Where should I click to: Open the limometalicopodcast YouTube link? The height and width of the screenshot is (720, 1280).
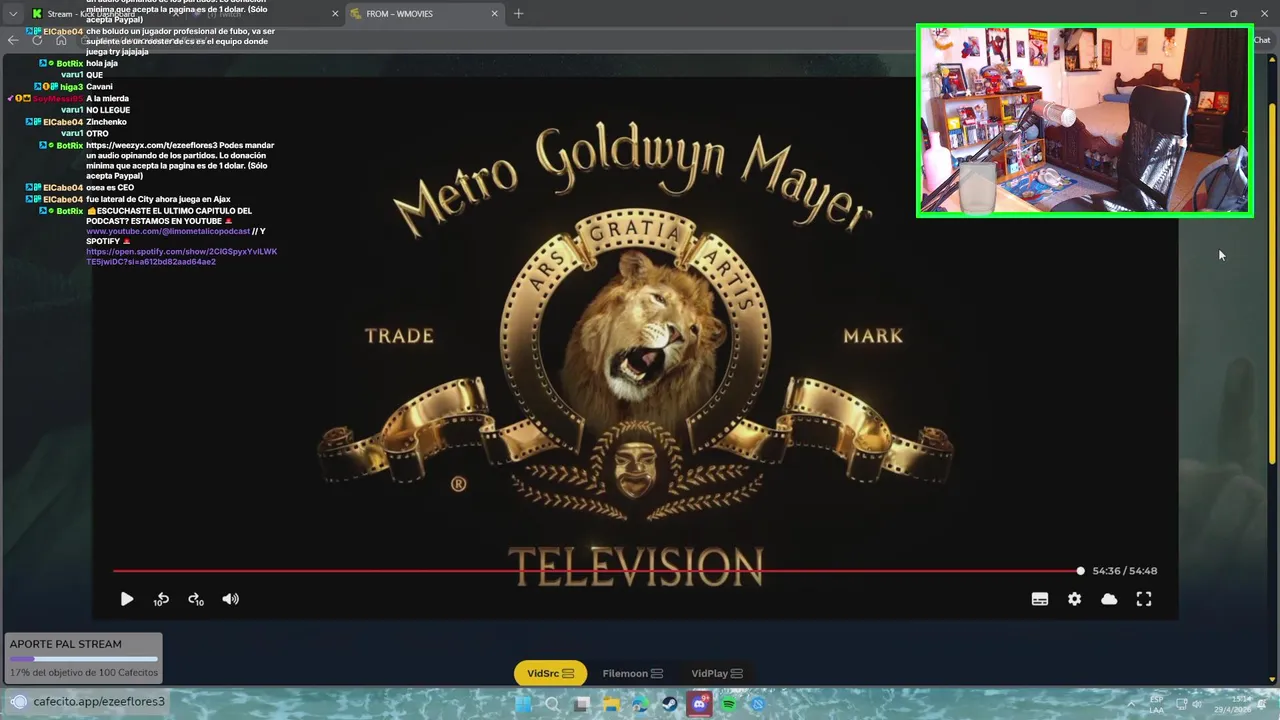pyautogui.click(x=168, y=231)
